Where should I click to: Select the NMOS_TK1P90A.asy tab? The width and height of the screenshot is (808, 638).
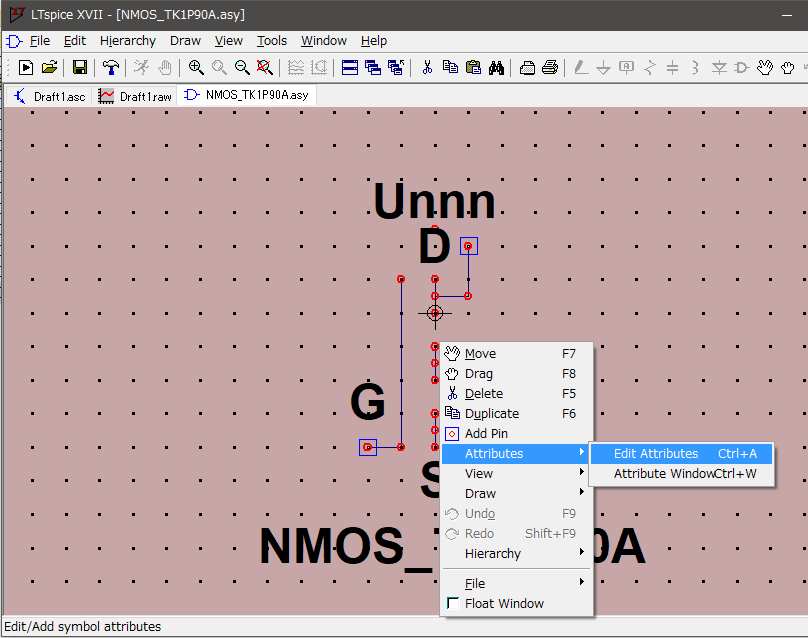[x=246, y=95]
